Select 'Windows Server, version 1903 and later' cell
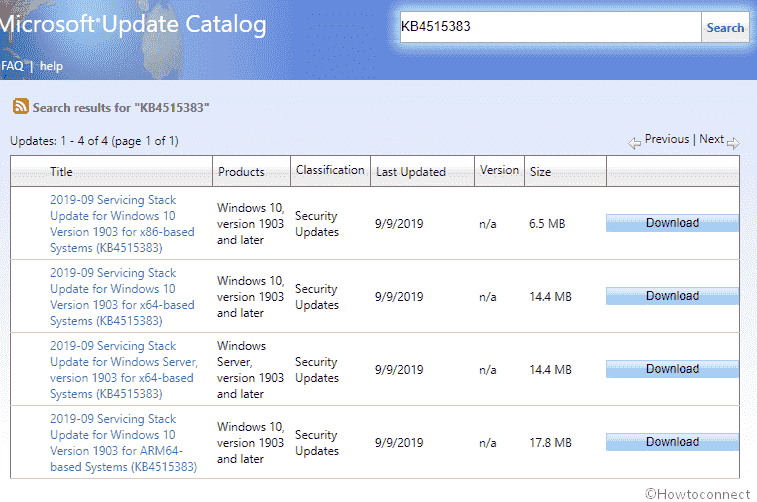The height and width of the screenshot is (502, 757). coord(250,370)
